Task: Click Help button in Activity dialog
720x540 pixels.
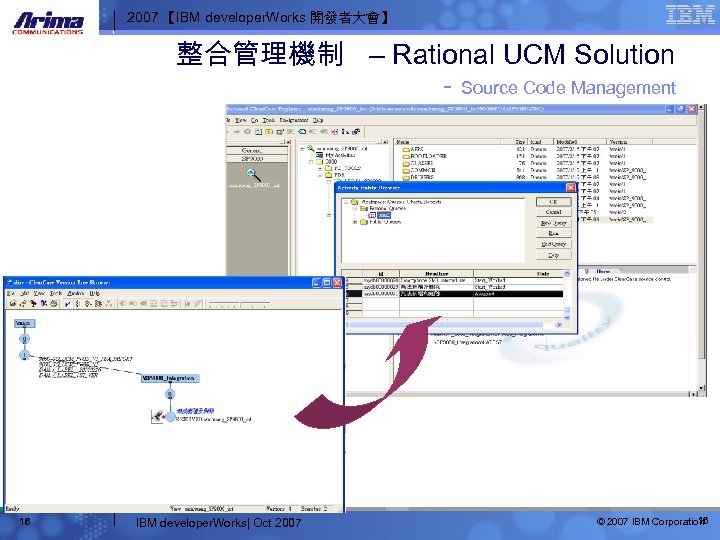Action: pyautogui.click(x=553, y=255)
